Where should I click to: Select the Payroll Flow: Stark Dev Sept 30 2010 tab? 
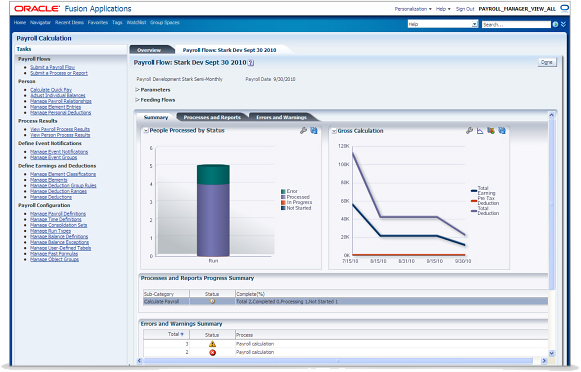pos(229,50)
